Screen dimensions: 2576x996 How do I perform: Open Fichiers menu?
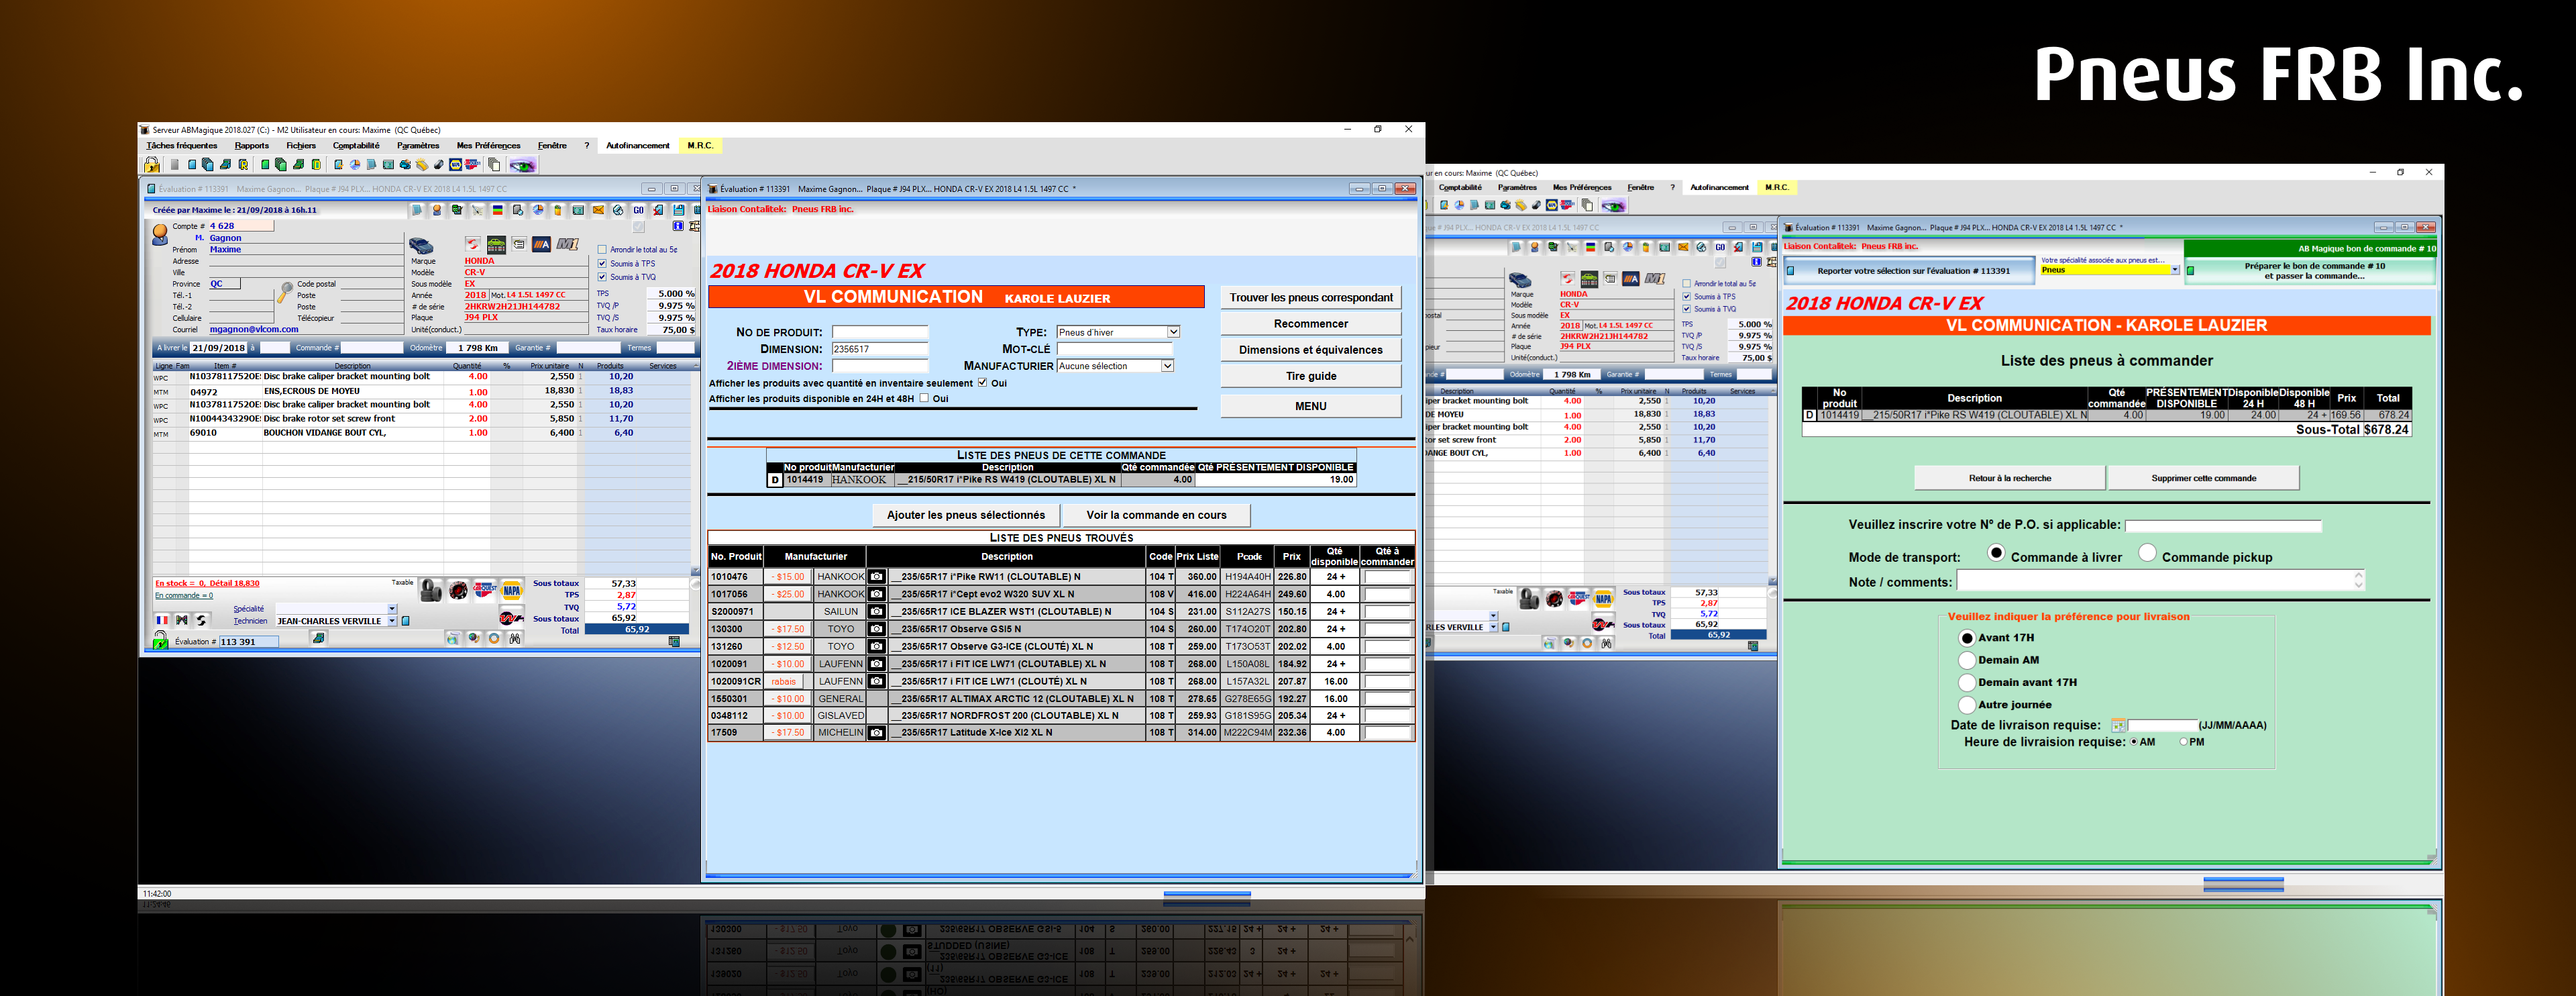click(x=301, y=146)
